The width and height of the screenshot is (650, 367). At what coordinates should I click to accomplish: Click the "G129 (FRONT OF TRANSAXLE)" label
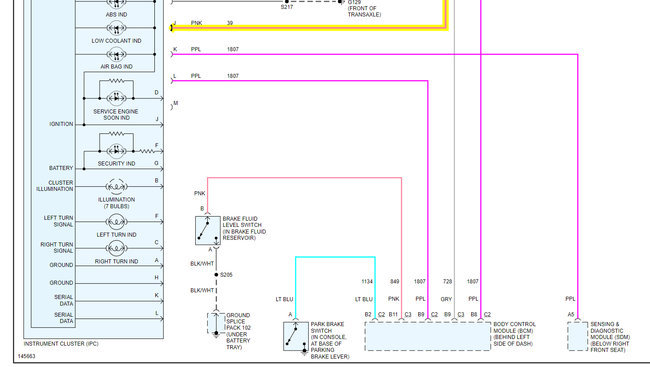(364, 8)
